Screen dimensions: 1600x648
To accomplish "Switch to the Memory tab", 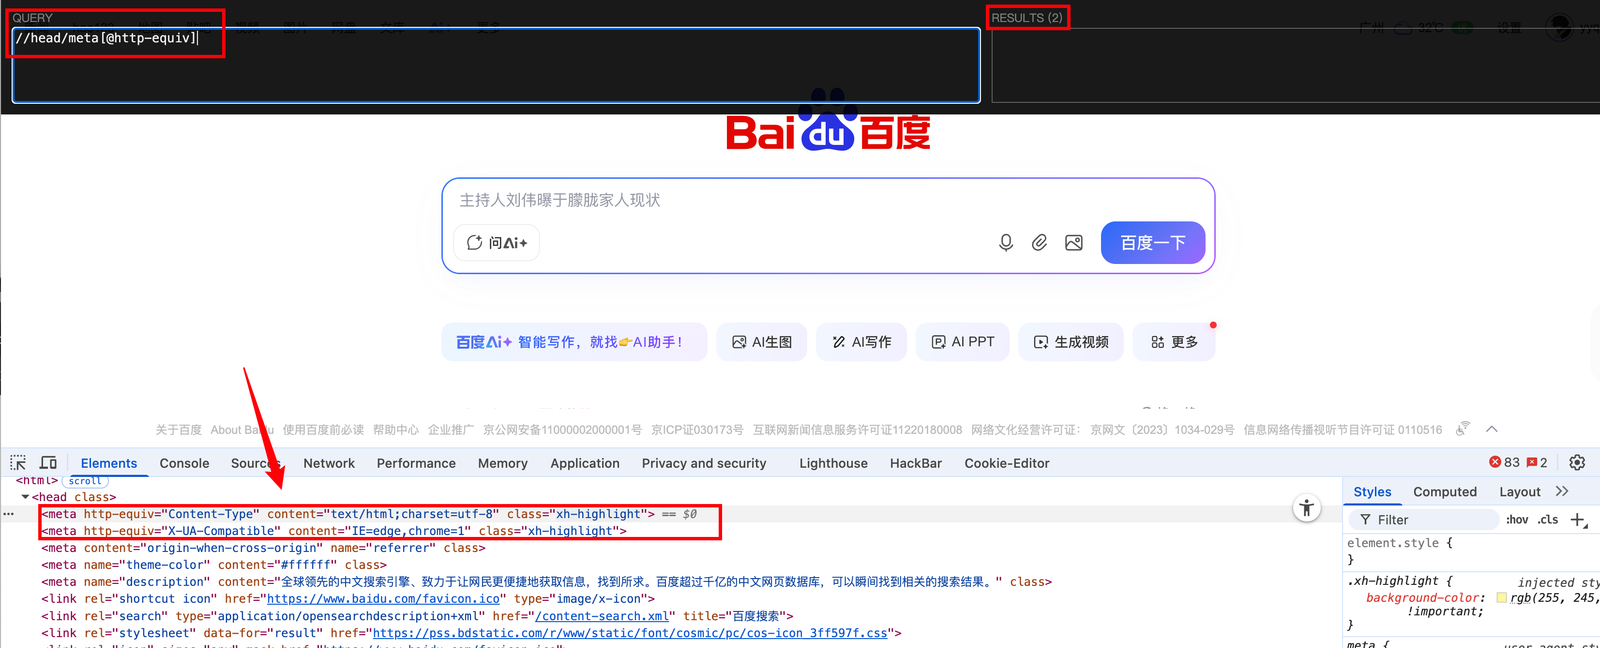I will (x=503, y=463).
